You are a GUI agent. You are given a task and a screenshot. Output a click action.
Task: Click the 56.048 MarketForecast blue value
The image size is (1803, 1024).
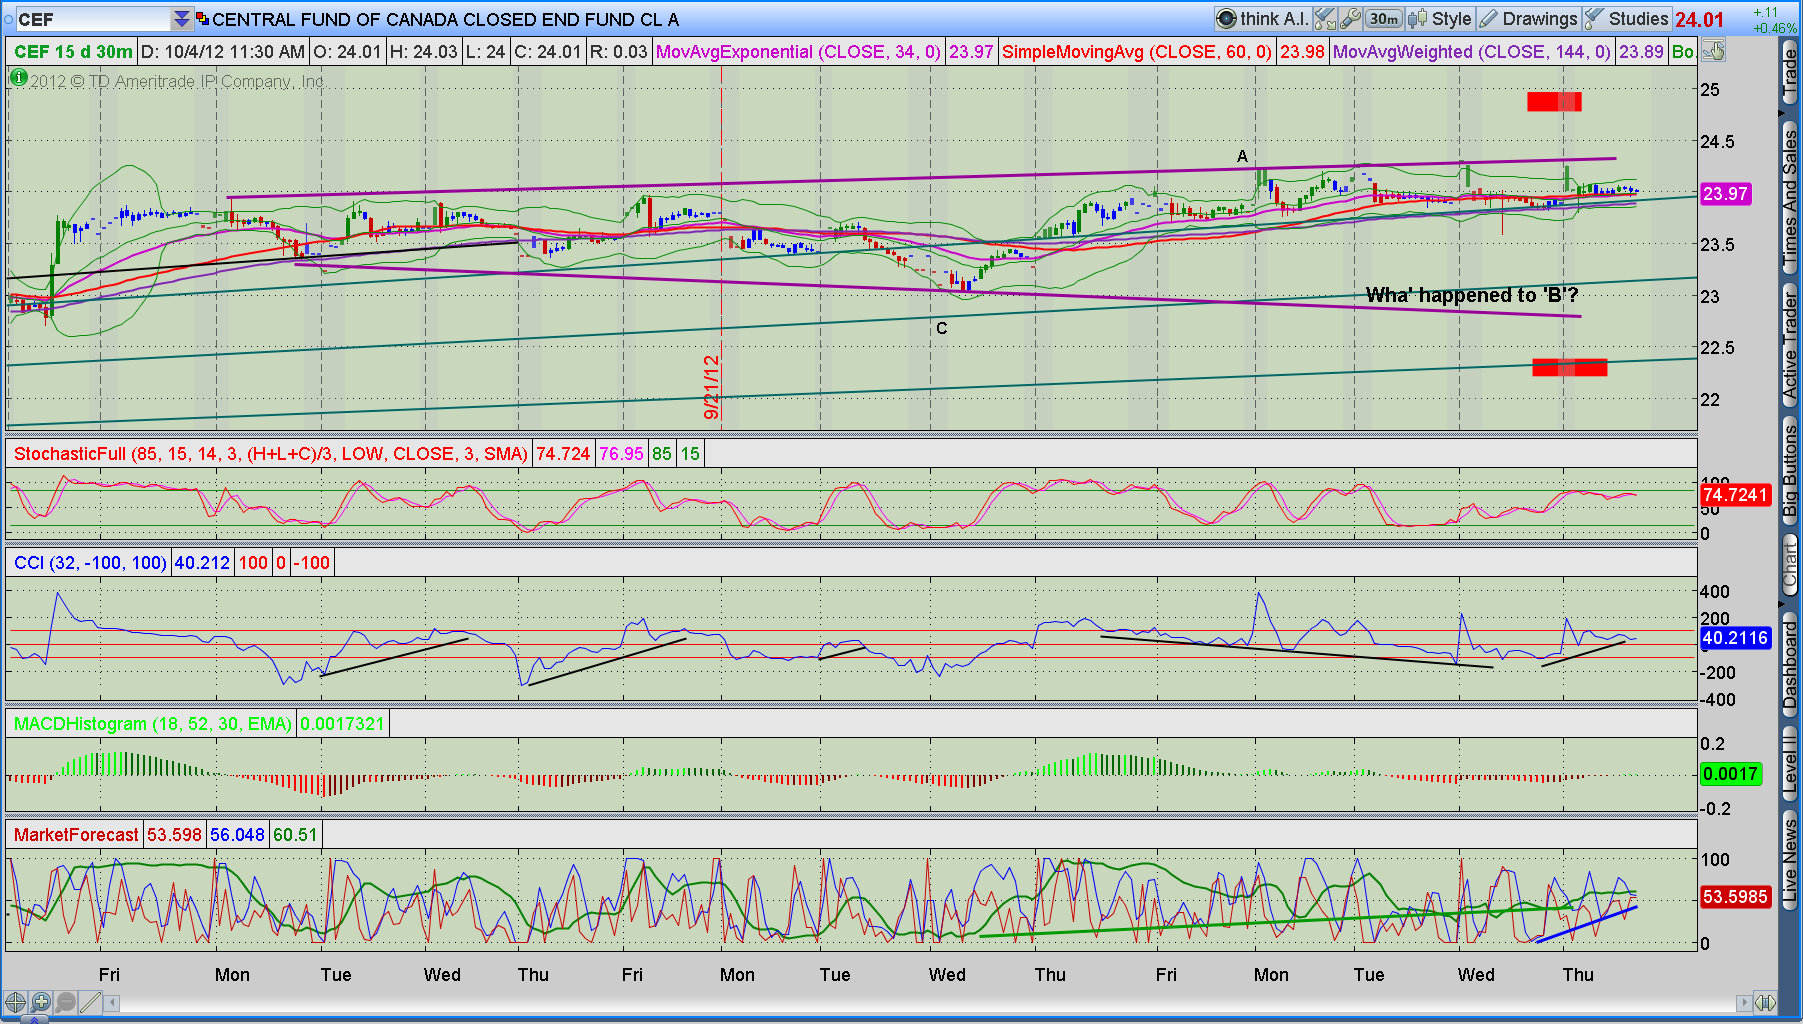point(237,835)
